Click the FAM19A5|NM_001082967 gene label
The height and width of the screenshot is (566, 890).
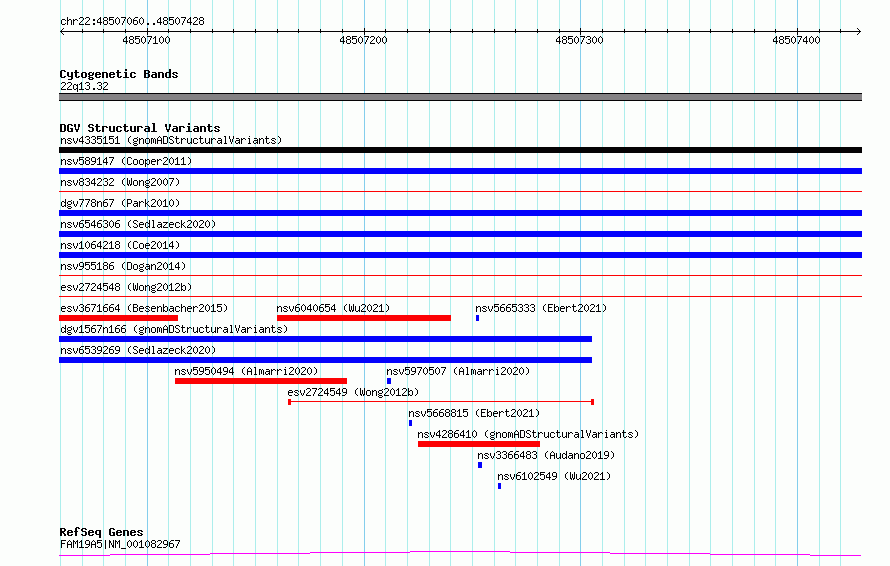click(x=120, y=544)
